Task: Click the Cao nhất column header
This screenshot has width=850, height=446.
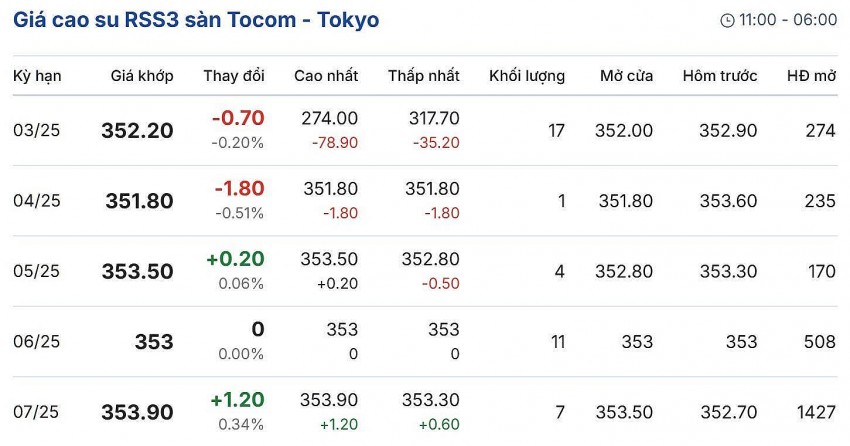Action: pyautogui.click(x=326, y=76)
